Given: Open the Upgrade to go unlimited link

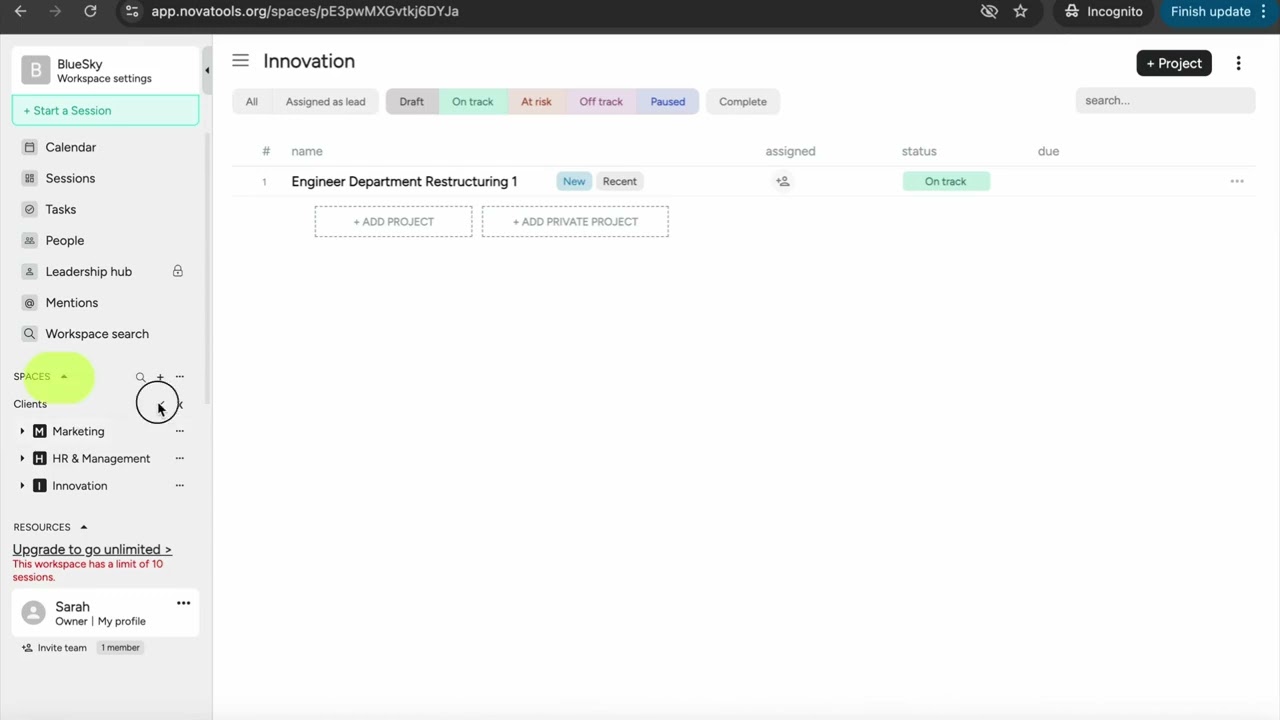Looking at the screenshot, I should pos(92,549).
